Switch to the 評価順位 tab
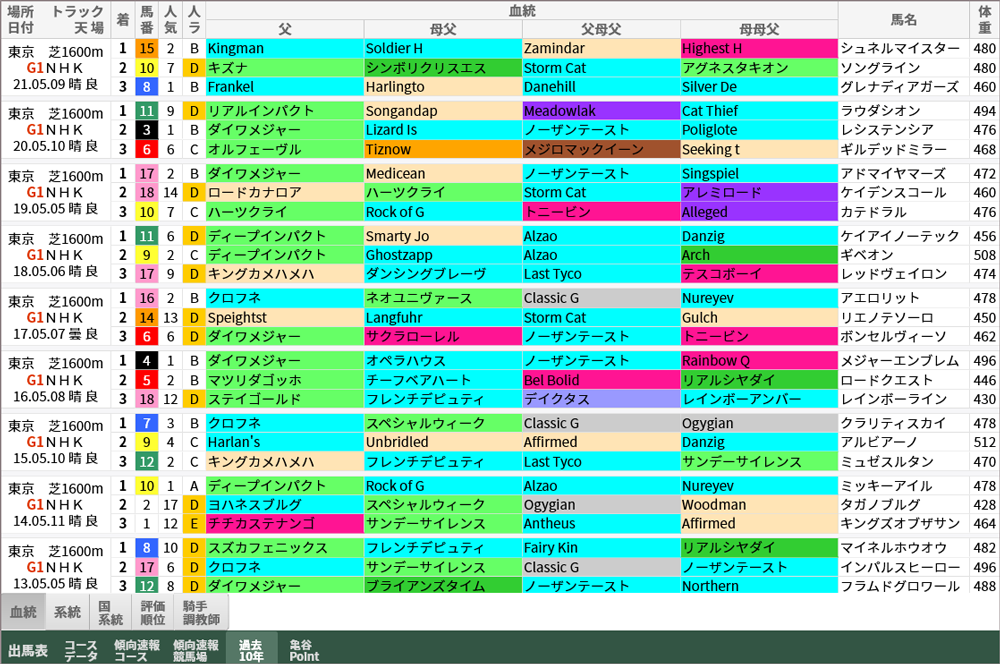 click(x=153, y=612)
